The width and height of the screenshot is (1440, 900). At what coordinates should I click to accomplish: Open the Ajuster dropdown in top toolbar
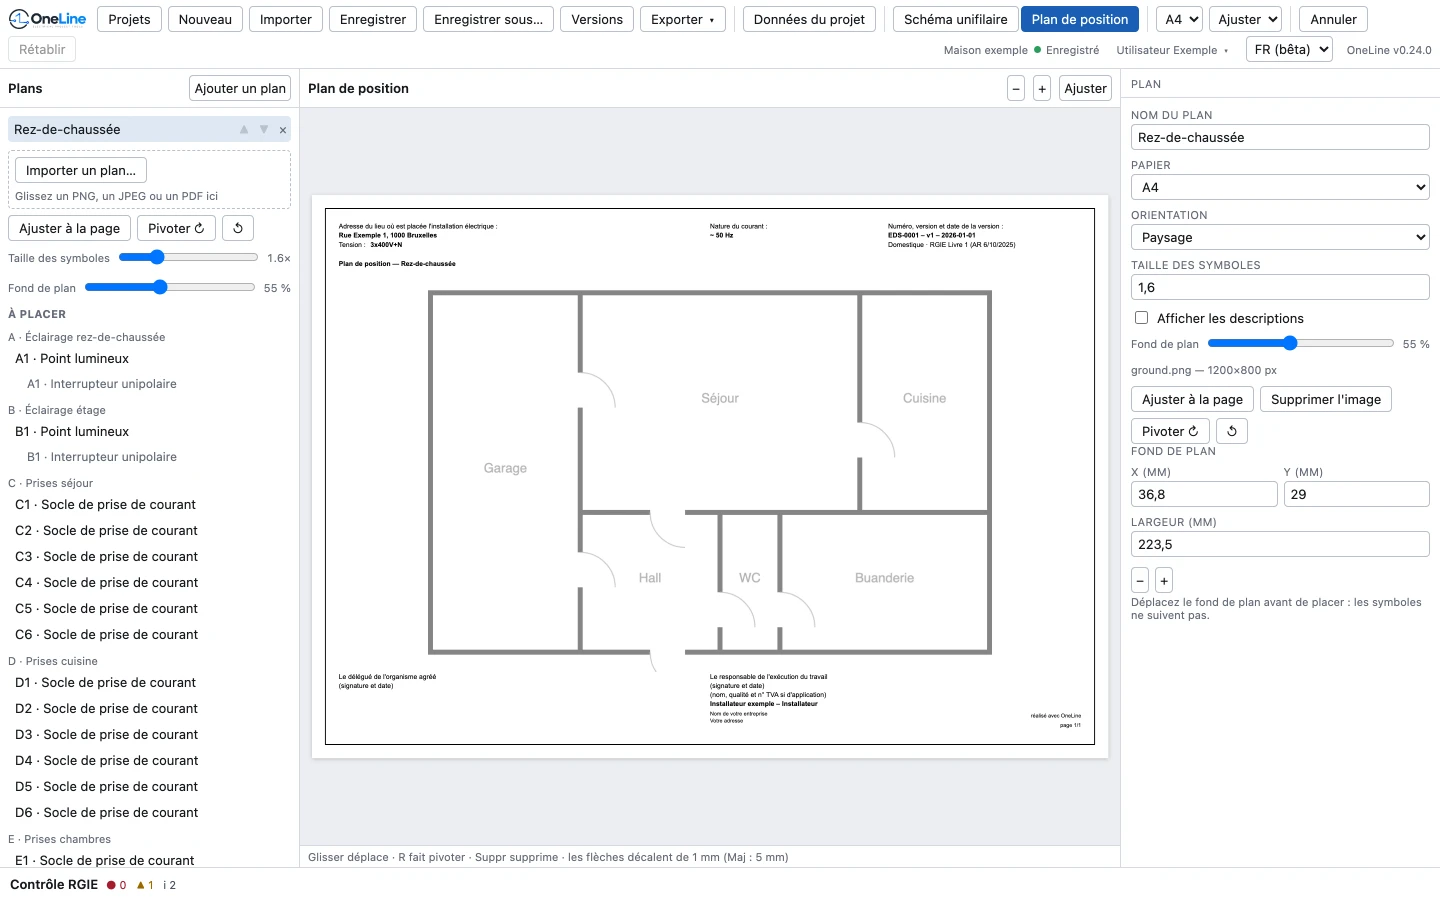[x=1246, y=19]
